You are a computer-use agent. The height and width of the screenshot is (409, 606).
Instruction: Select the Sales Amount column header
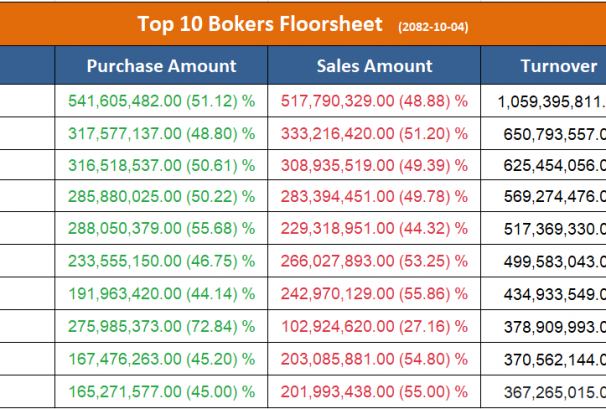(x=374, y=66)
